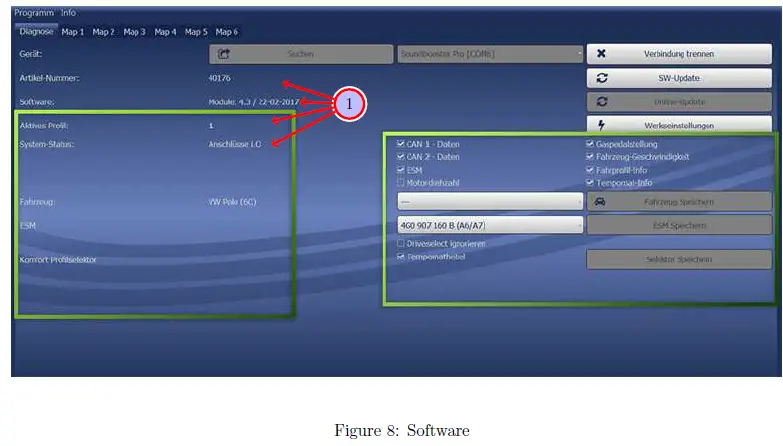This screenshot has width=783, height=446.
Task: Click the Gerät label
Action: 30,54
